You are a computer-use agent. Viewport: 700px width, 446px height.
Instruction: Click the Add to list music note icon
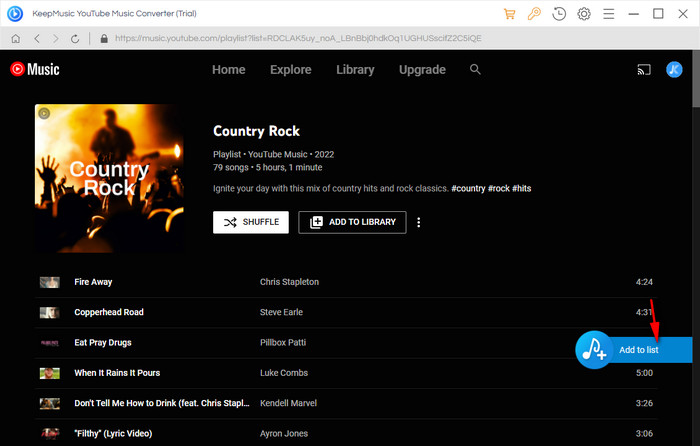(x=594, y=350)
